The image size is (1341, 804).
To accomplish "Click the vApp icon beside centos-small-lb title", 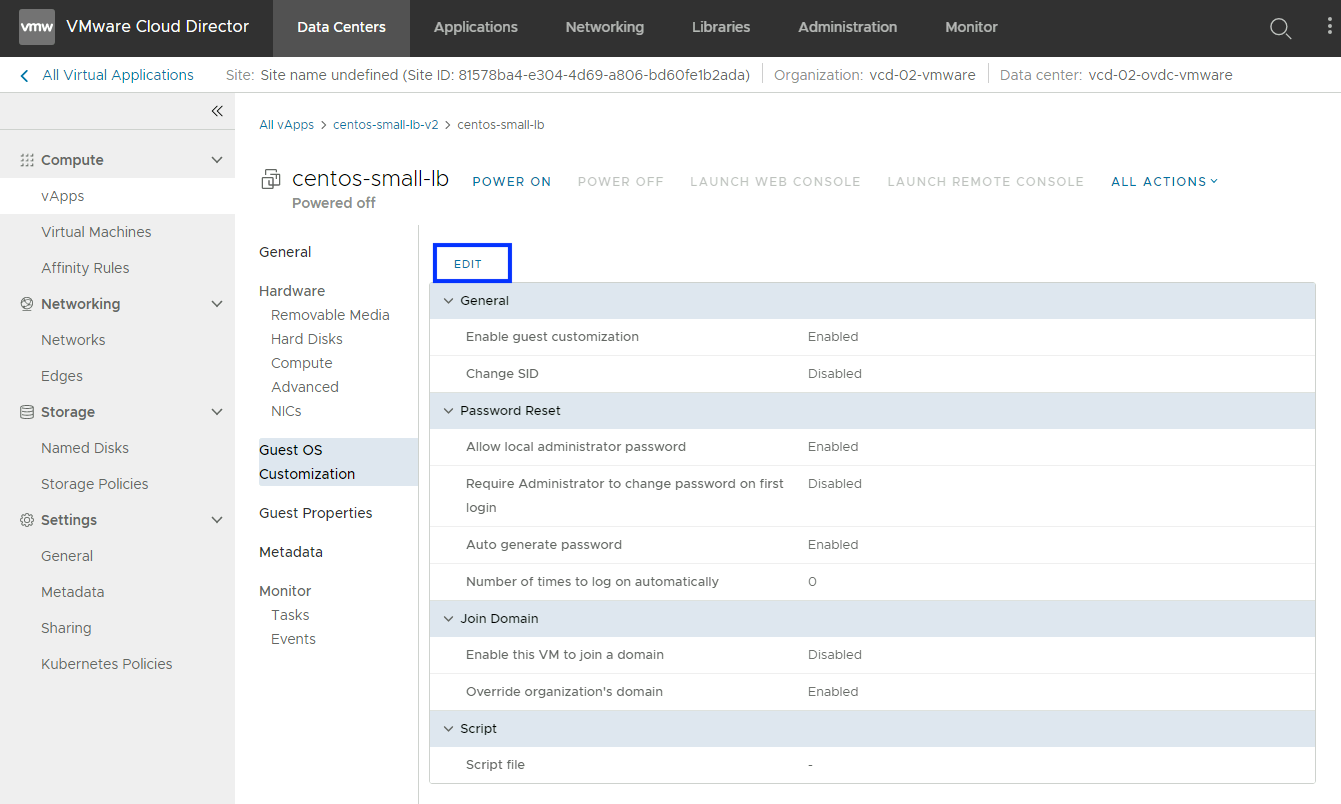I will 271,180.
